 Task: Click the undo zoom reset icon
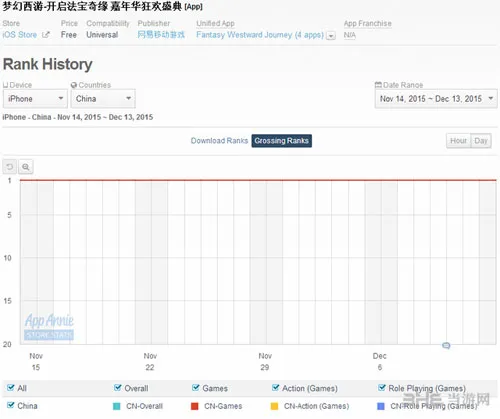10,167
